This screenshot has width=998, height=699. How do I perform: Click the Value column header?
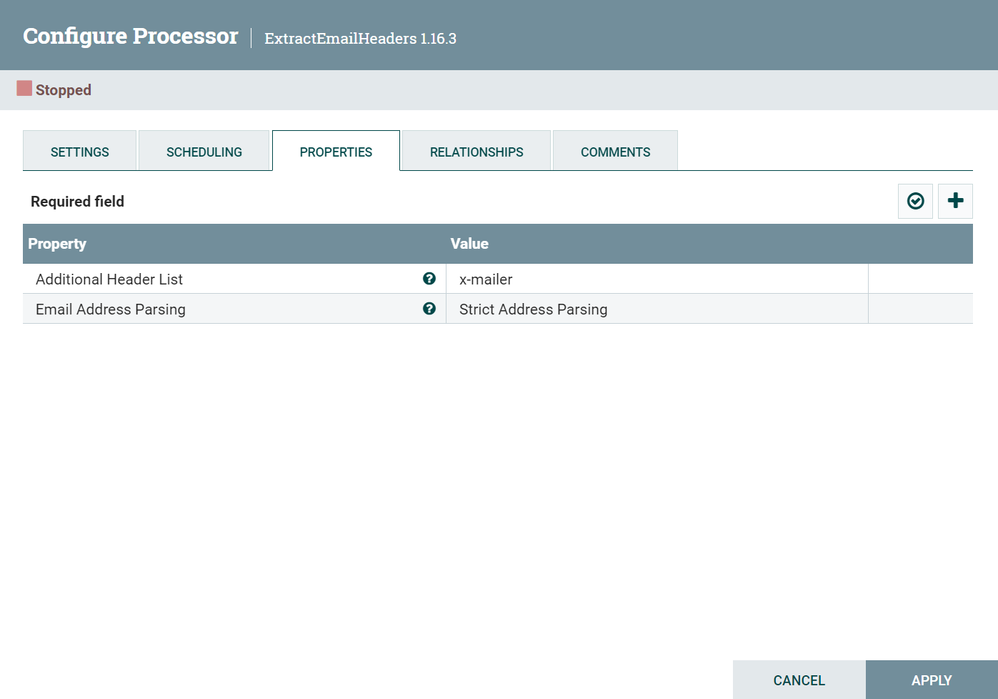[469, 244]
